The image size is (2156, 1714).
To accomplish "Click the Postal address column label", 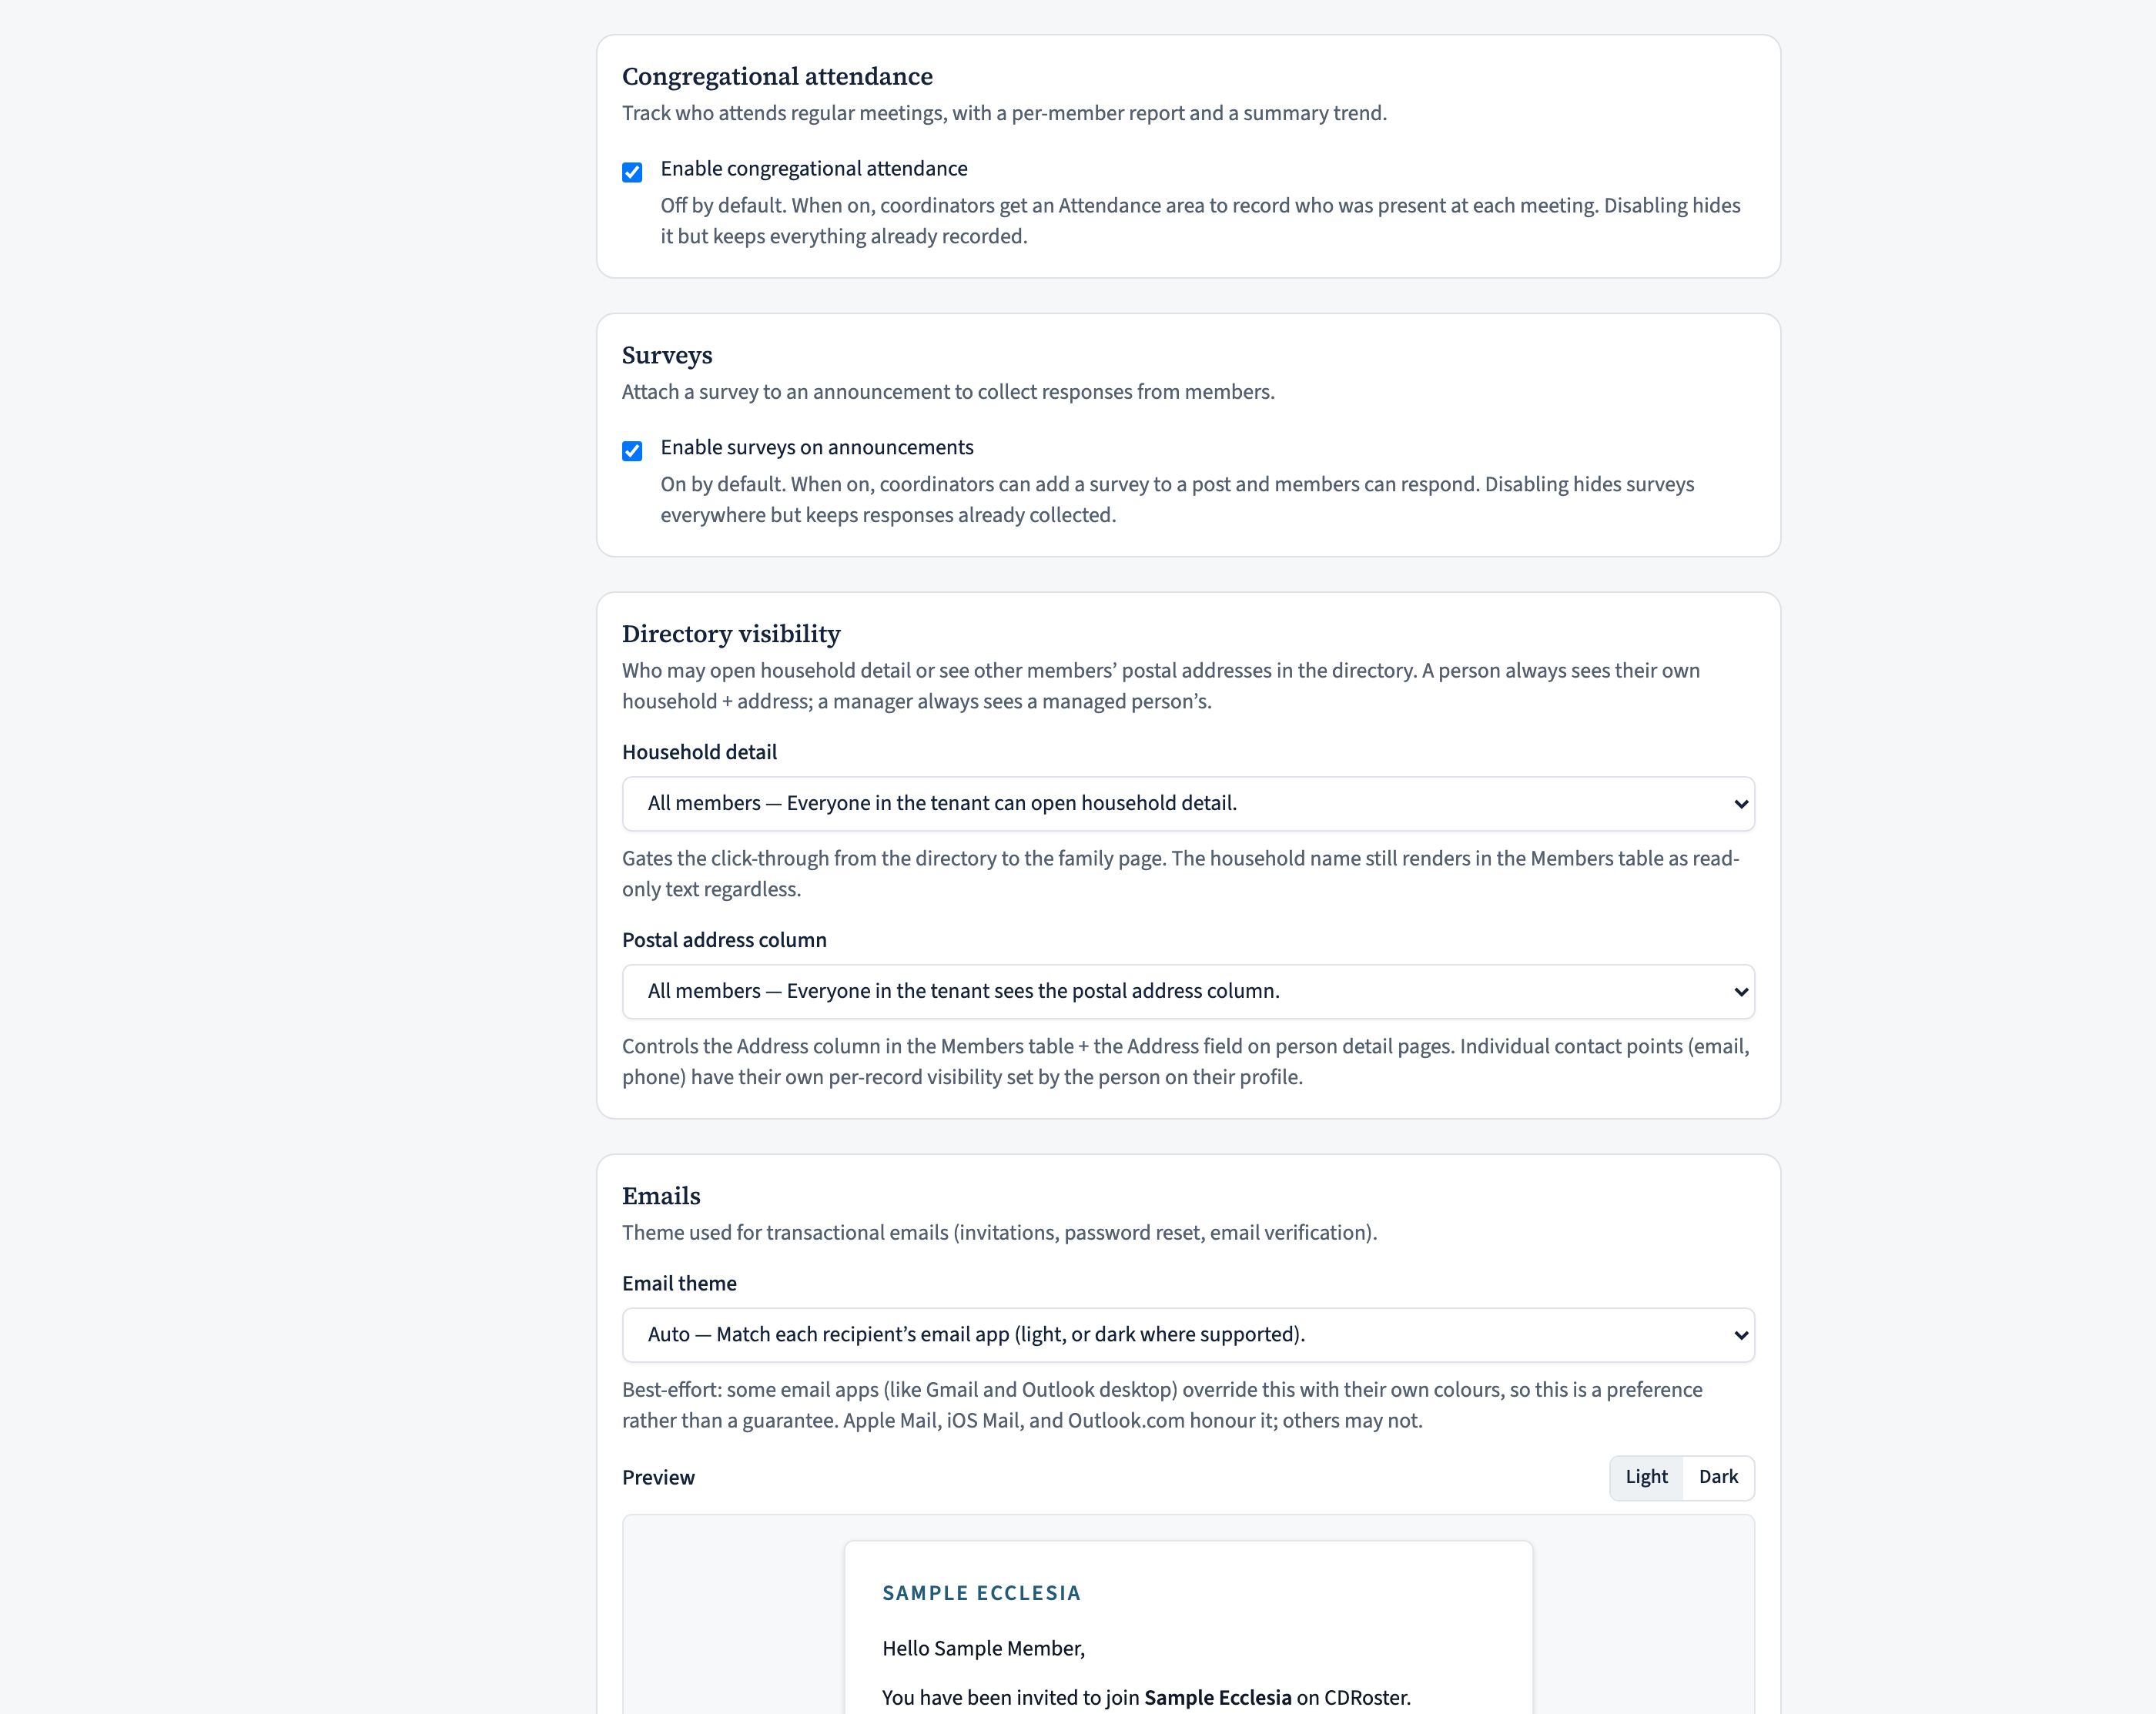I will (x=724, y=940).
